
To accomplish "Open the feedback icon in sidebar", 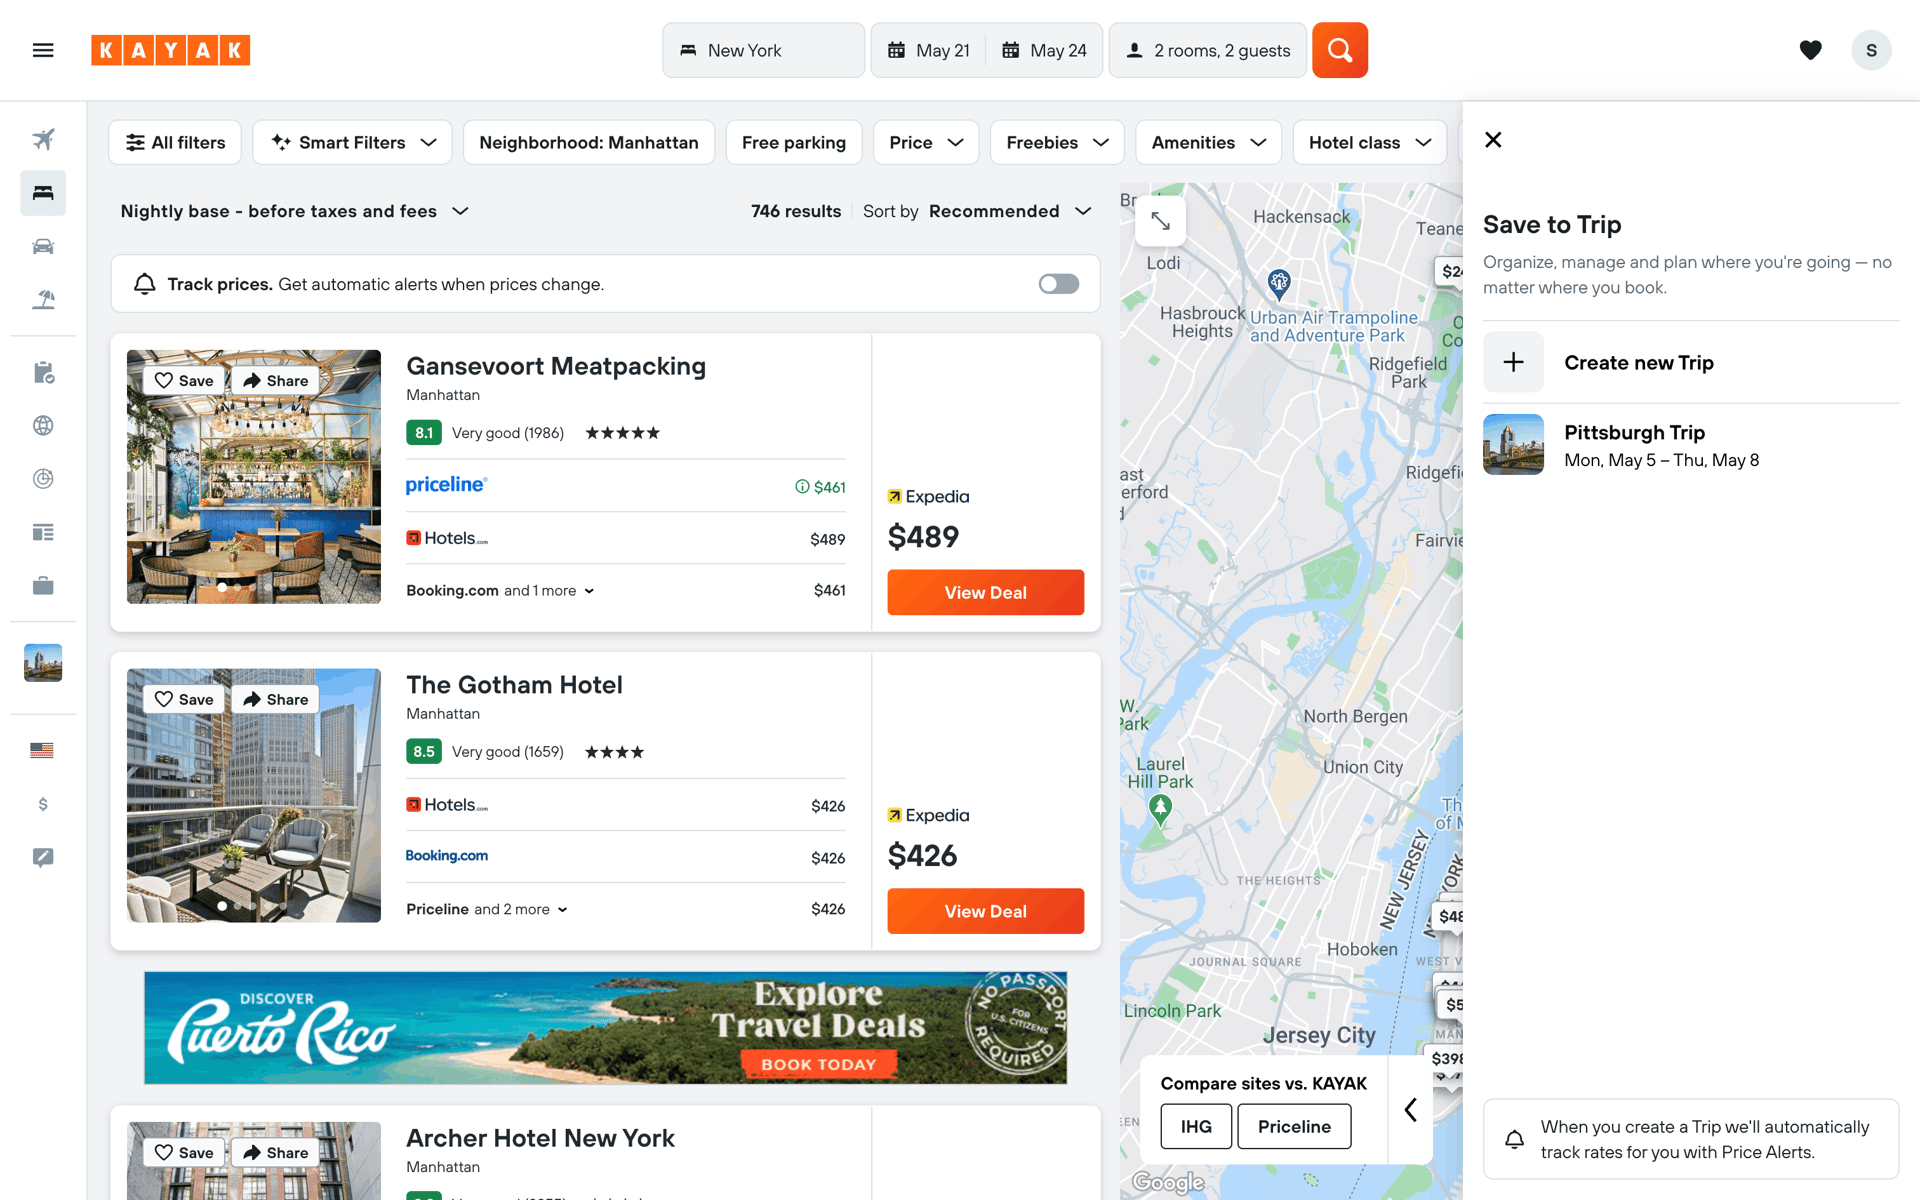I will pos(43,857).
